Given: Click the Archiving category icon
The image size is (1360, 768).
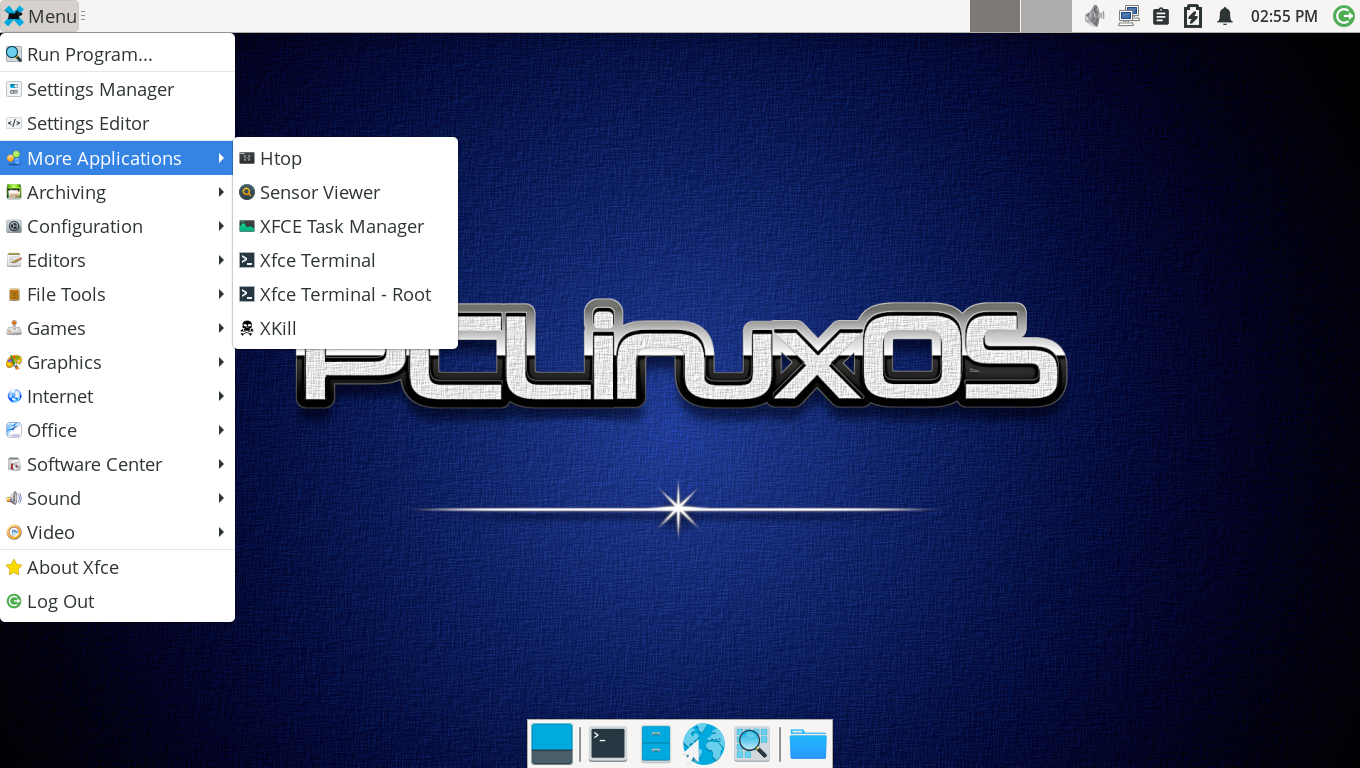Looking at the screenshot, I should pos(14,192).
